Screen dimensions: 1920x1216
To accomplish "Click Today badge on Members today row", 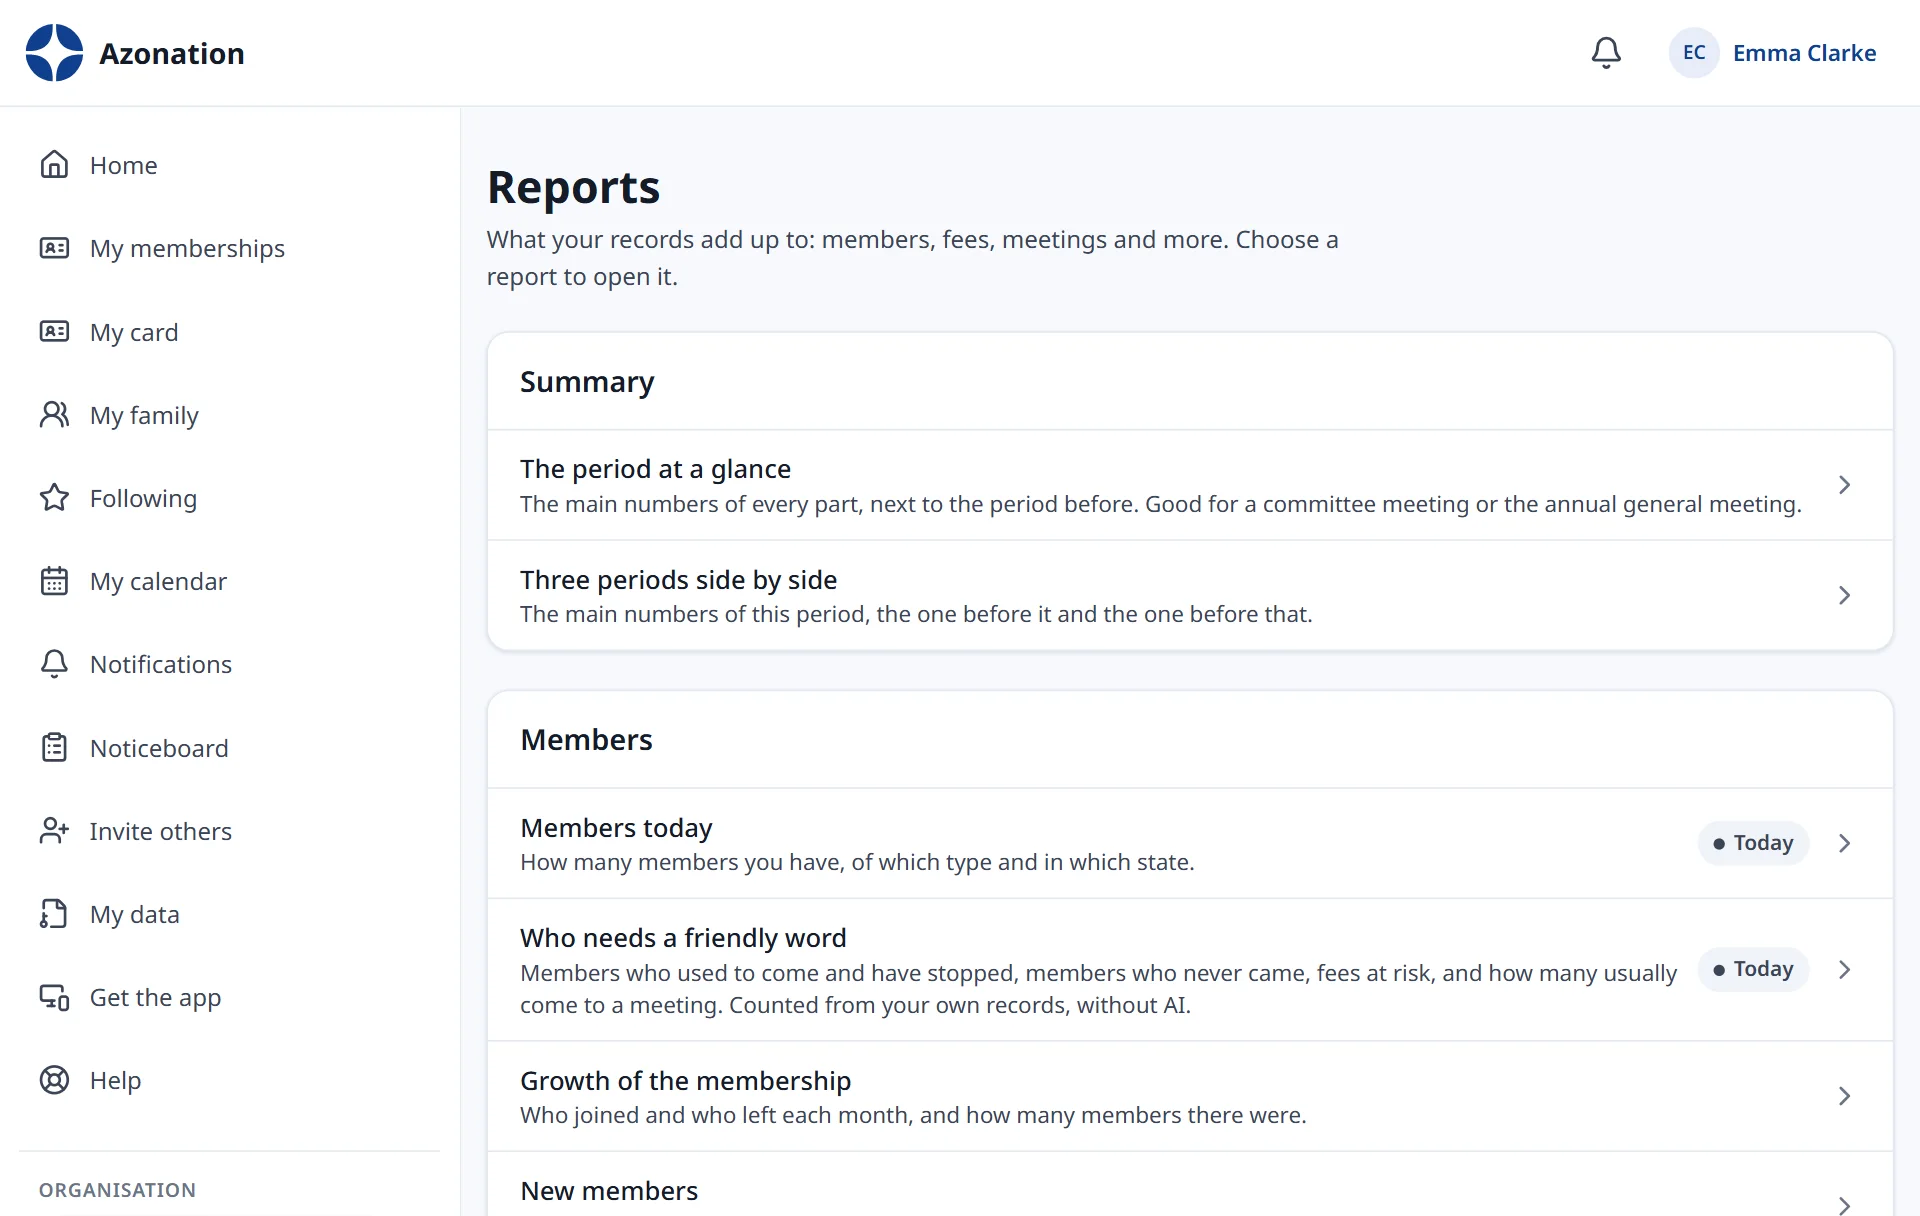I will [1753, 843].
